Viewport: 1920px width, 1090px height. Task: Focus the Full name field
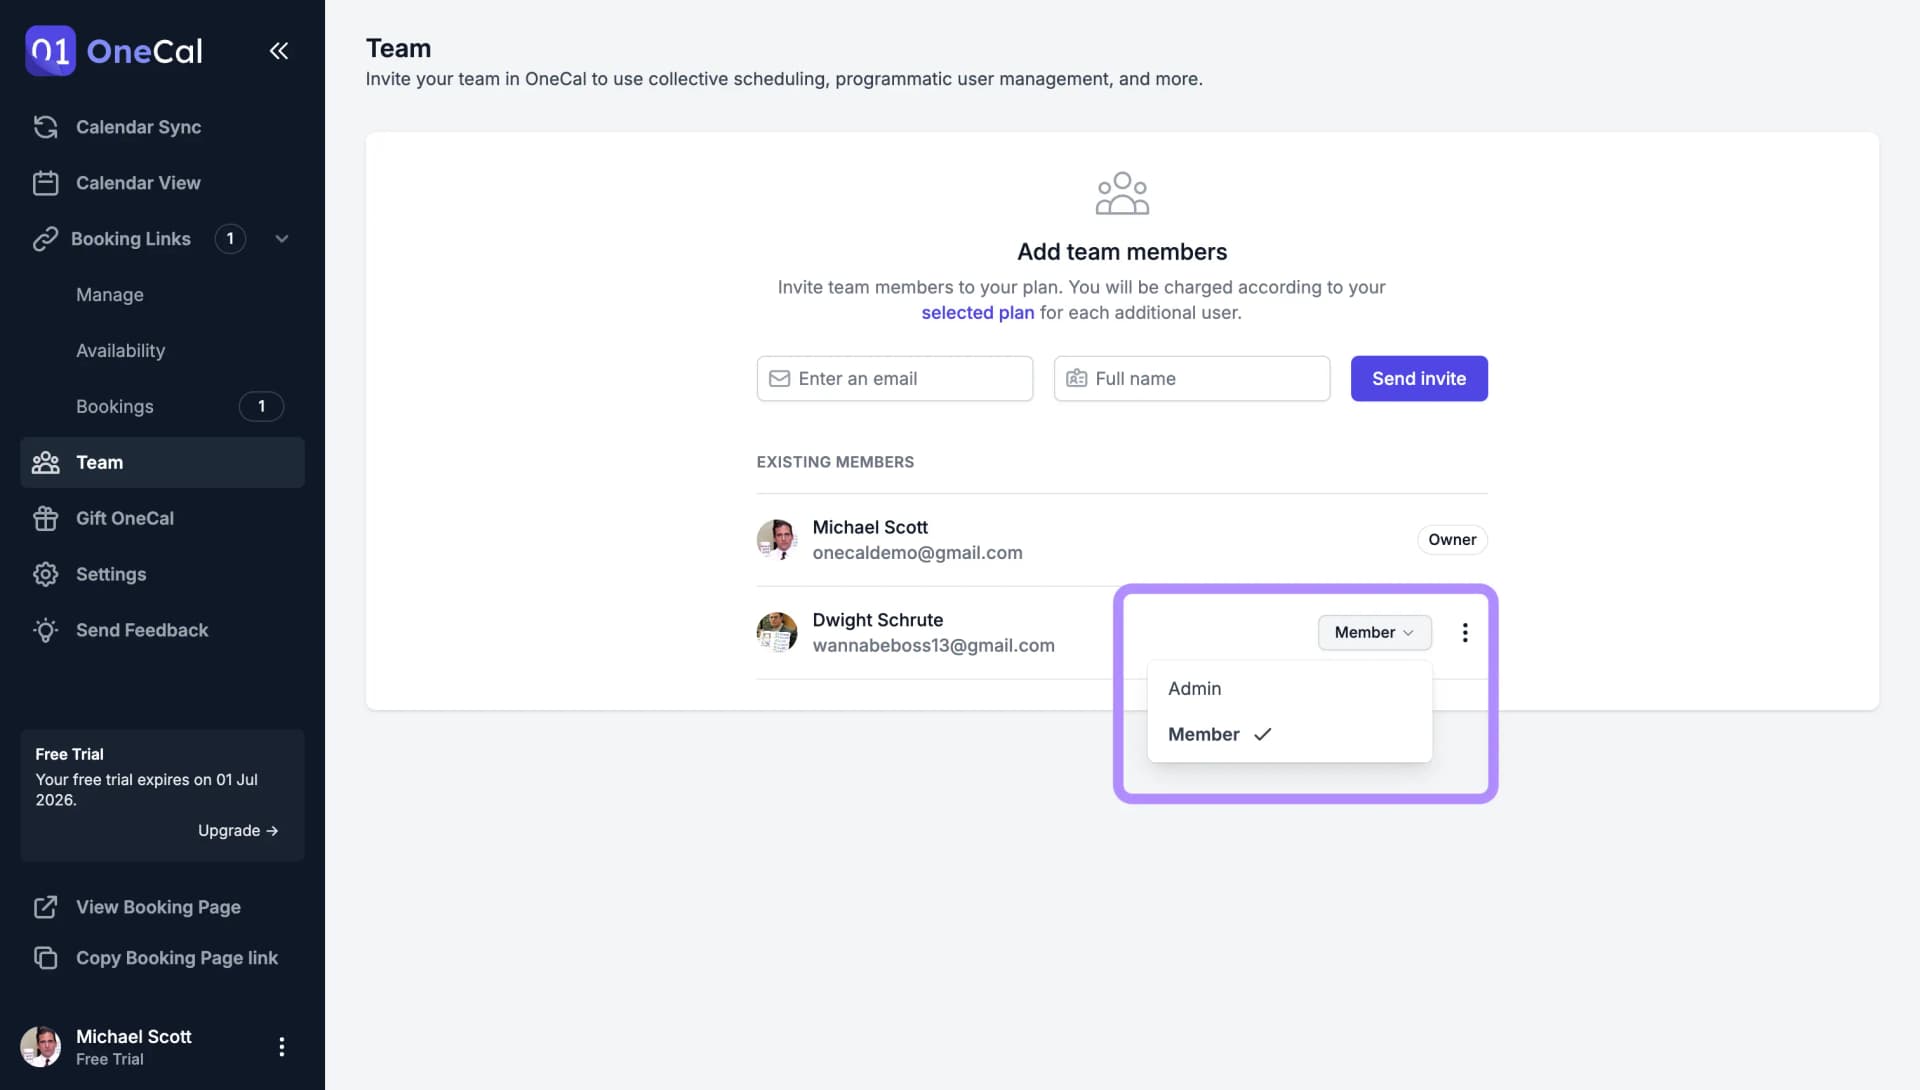tap(1192, 379)
